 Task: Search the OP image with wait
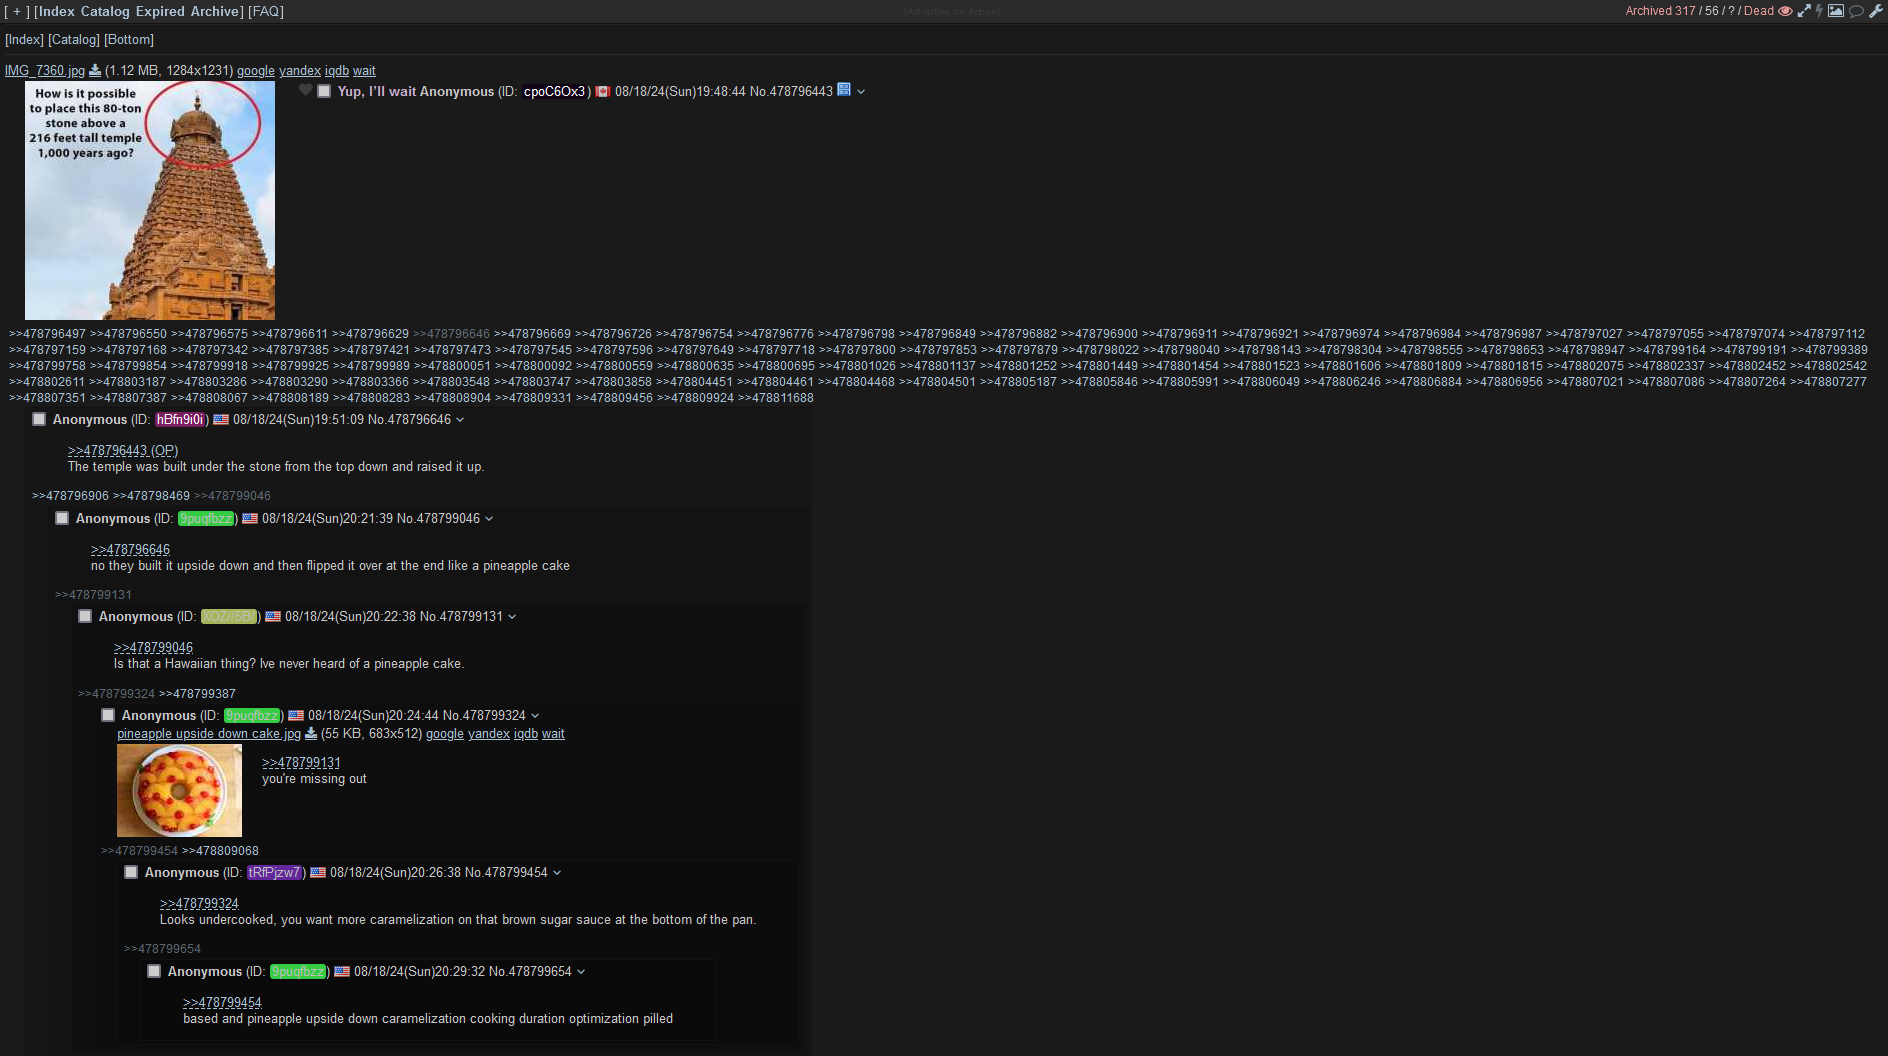[x=364, y=70]
